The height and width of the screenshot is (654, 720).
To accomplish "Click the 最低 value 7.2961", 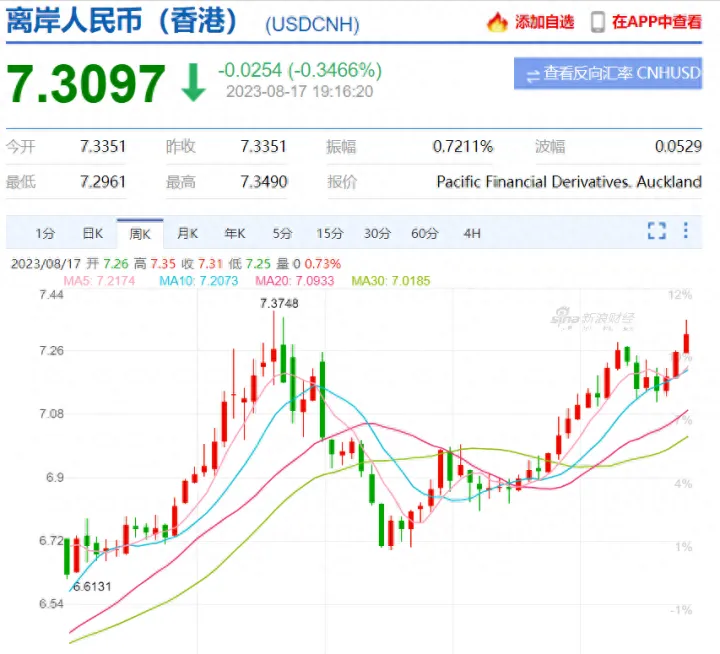I will click(x=103, y=182).
